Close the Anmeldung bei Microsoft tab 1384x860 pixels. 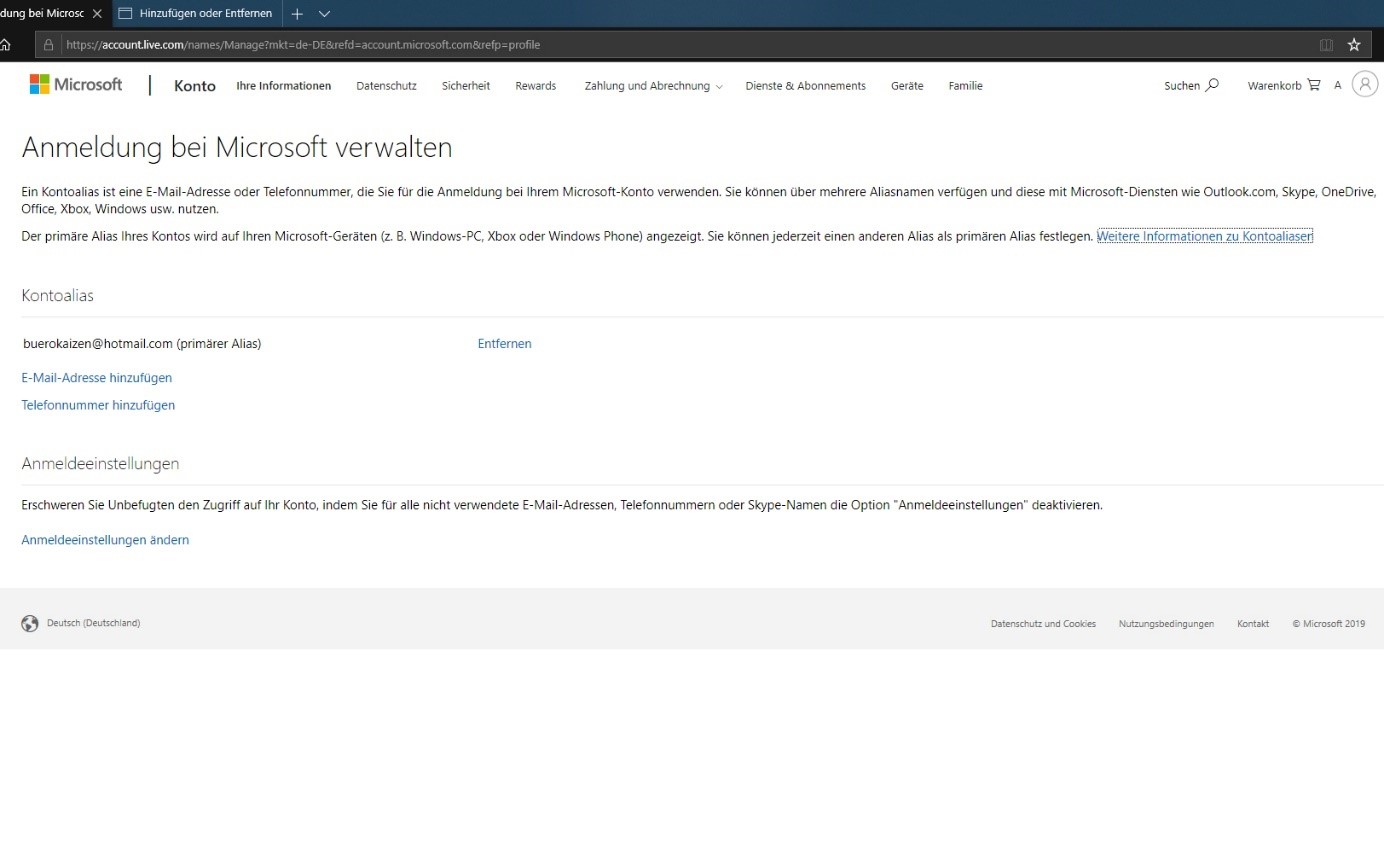tap(97, 14)
